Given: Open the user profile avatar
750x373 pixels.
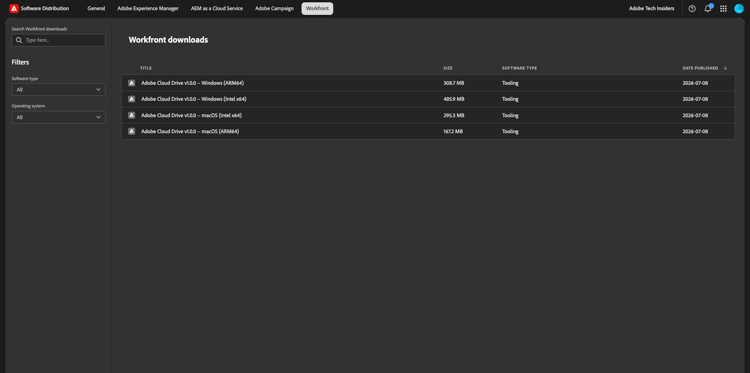Looking at the screenshot, I should click(x=739, y=9).
